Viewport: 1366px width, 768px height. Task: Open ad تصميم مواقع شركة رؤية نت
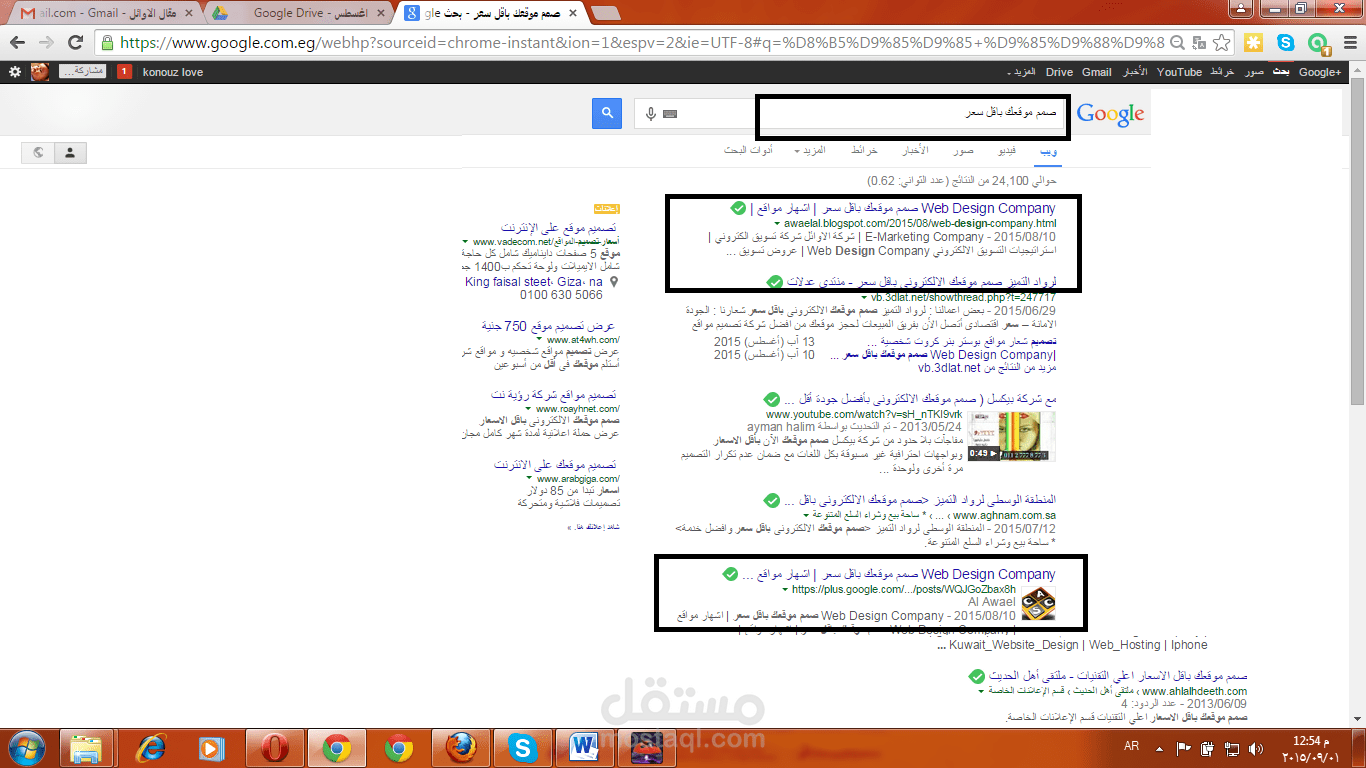pos(554,395)
